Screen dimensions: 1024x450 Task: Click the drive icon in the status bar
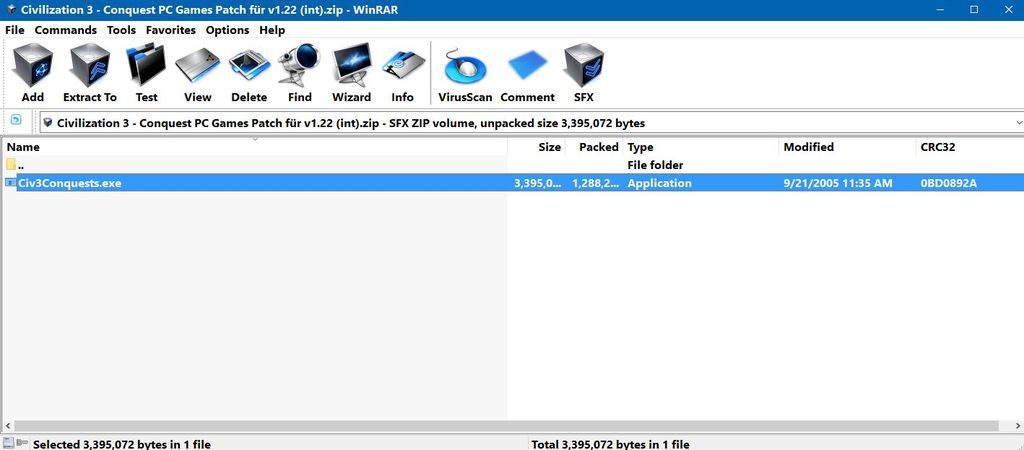[x=8, y=443]
